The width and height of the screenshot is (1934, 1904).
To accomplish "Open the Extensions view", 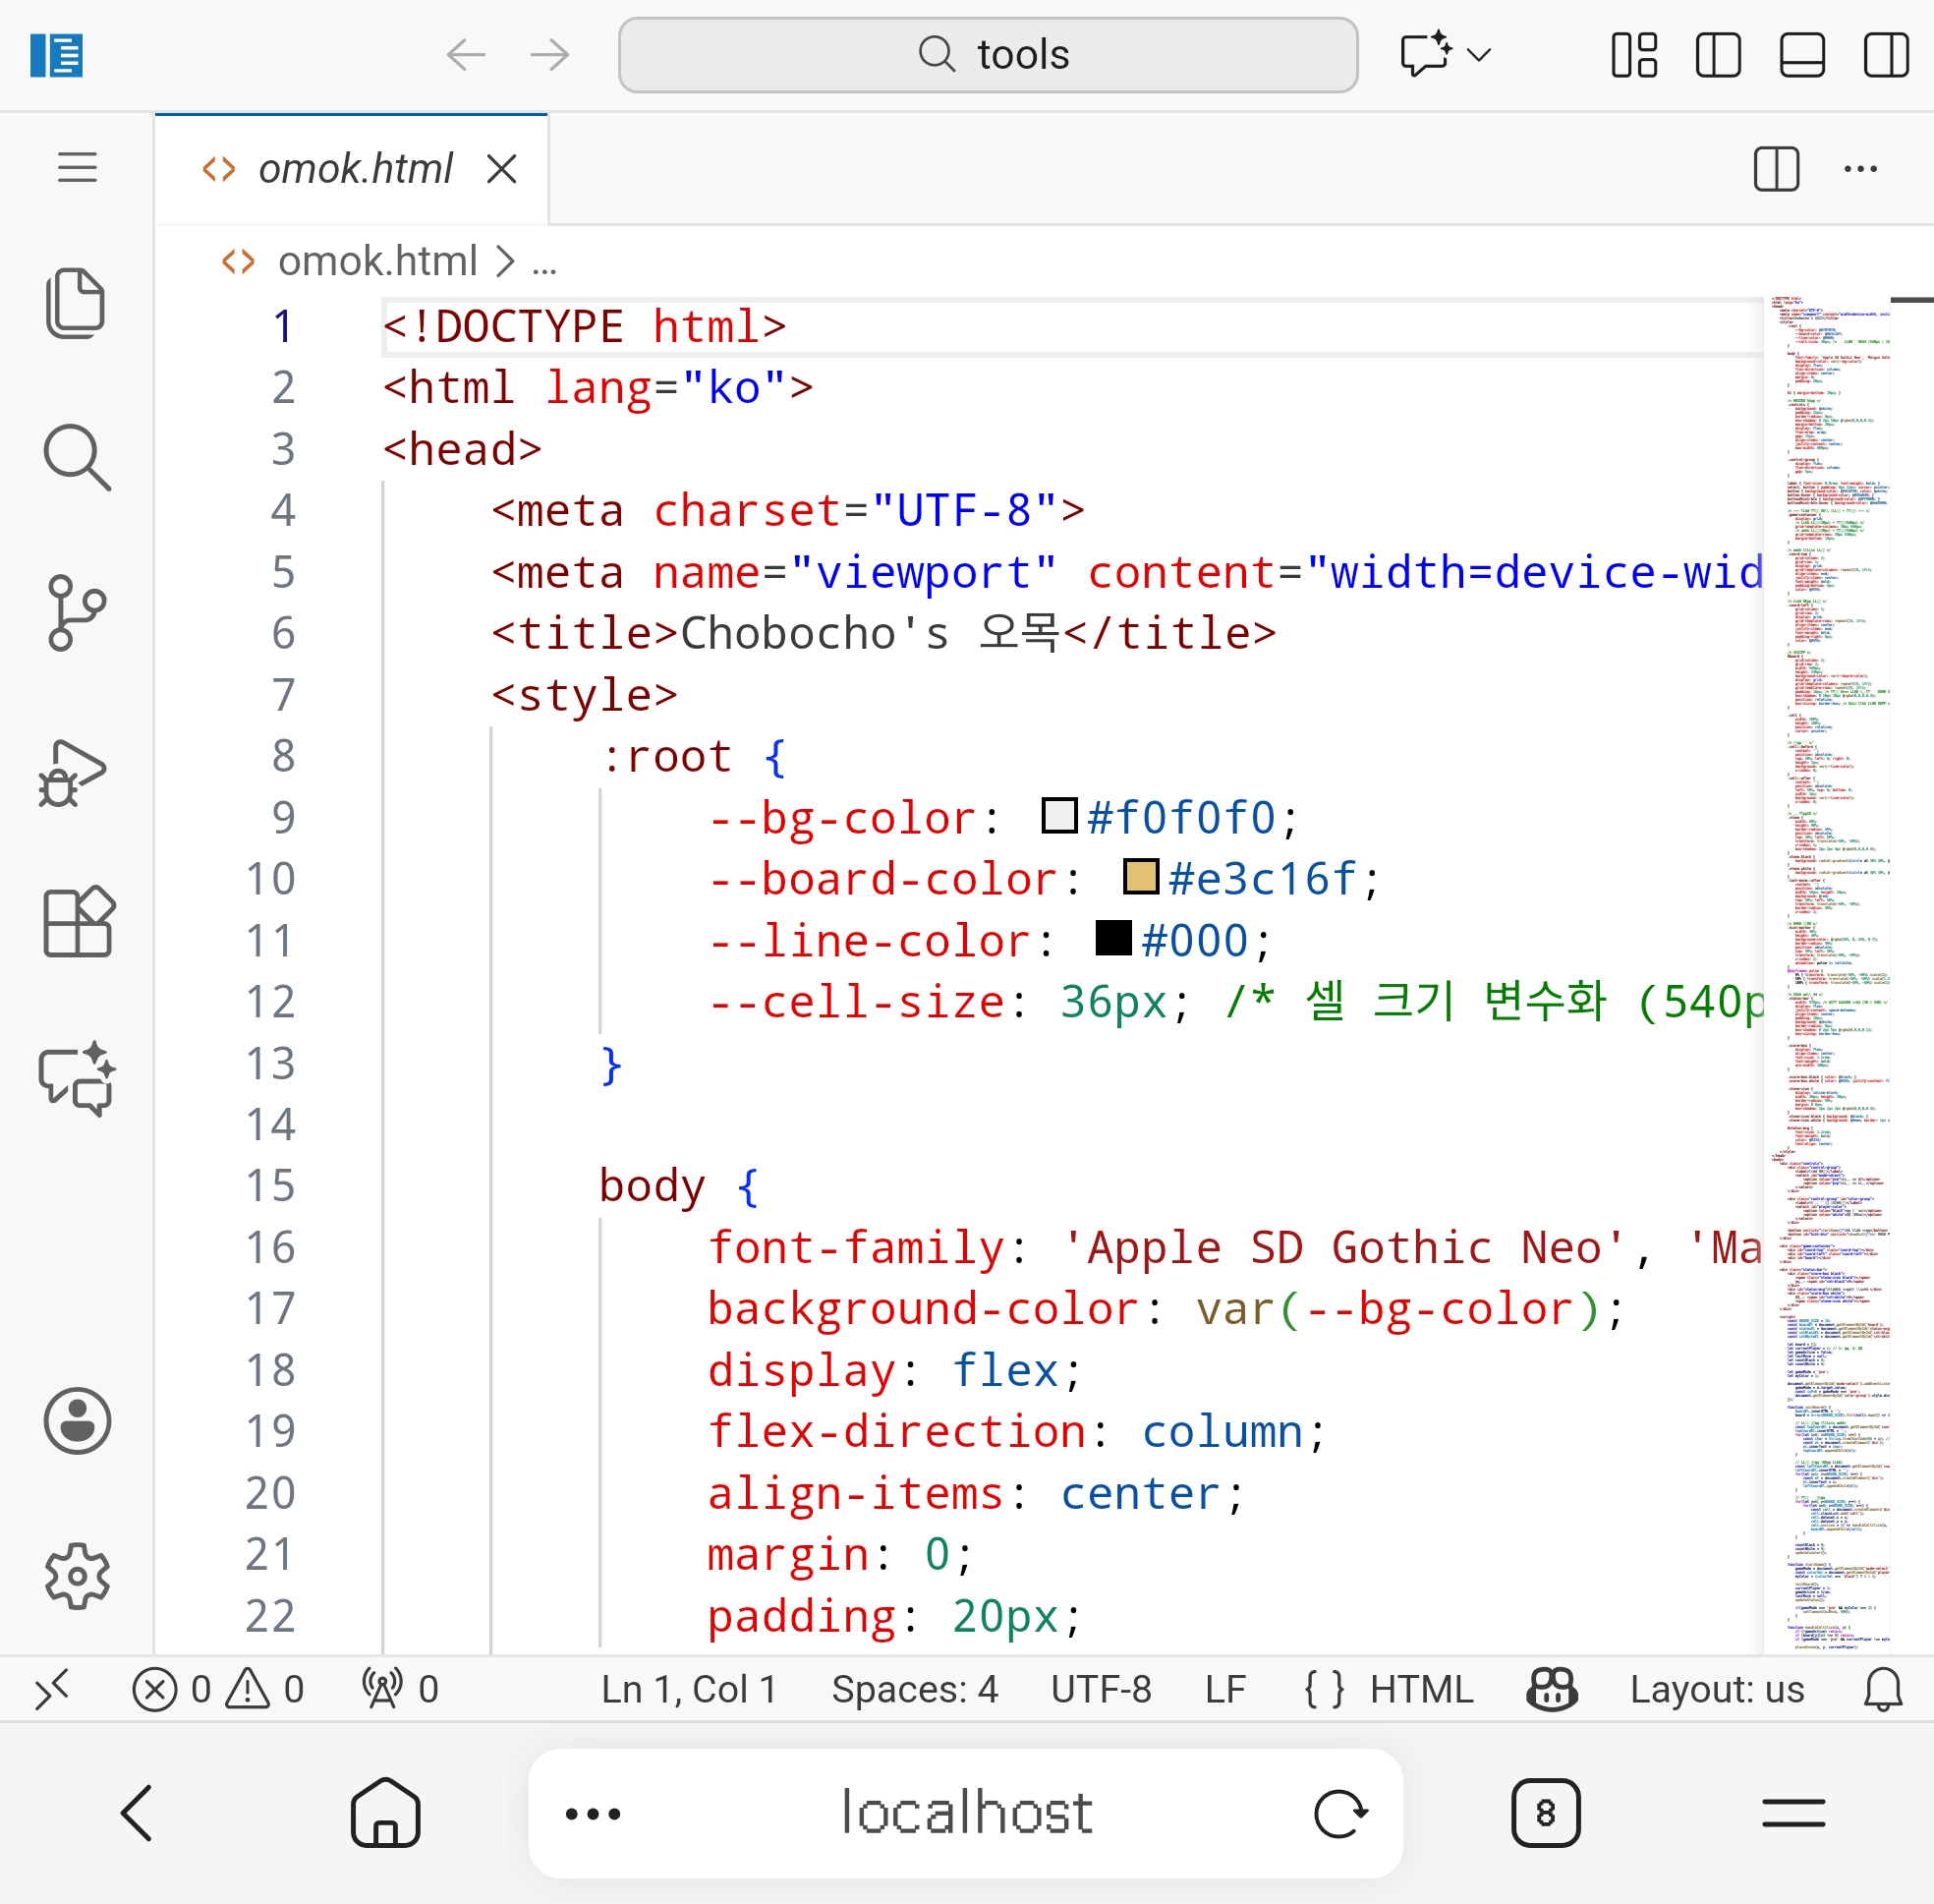I will [78, 922].
